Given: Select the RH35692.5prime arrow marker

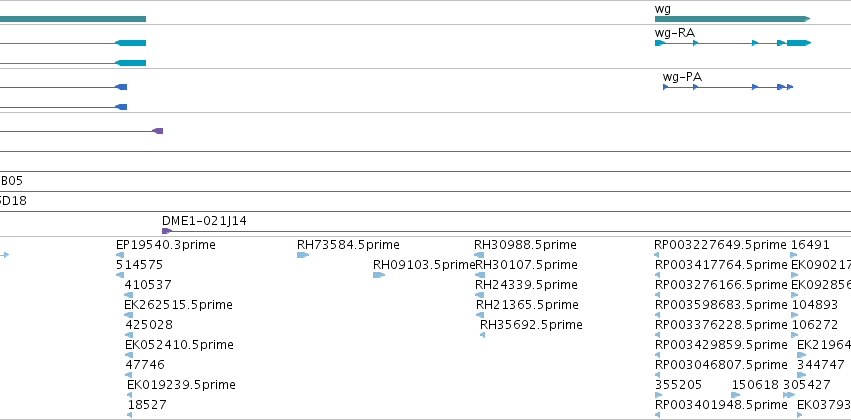Looking at the screenshot, I should [x=482, y=335].
